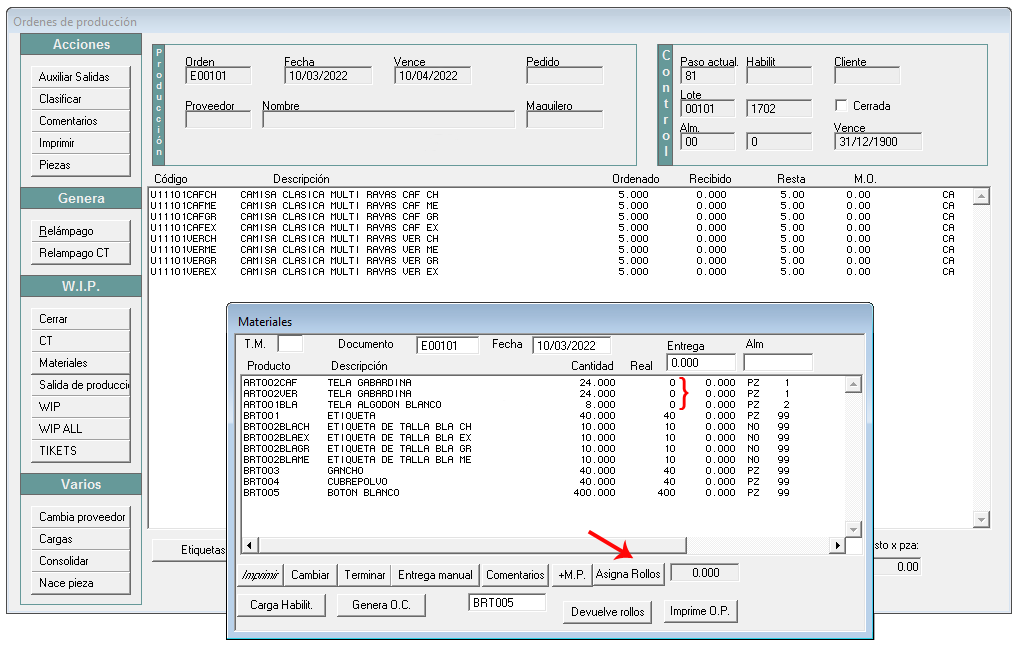Image resolution: width=1025 pixels, height=649 pixels.
Task: Toggle the Cerrada checkbox
Action: tap(841, 105)
